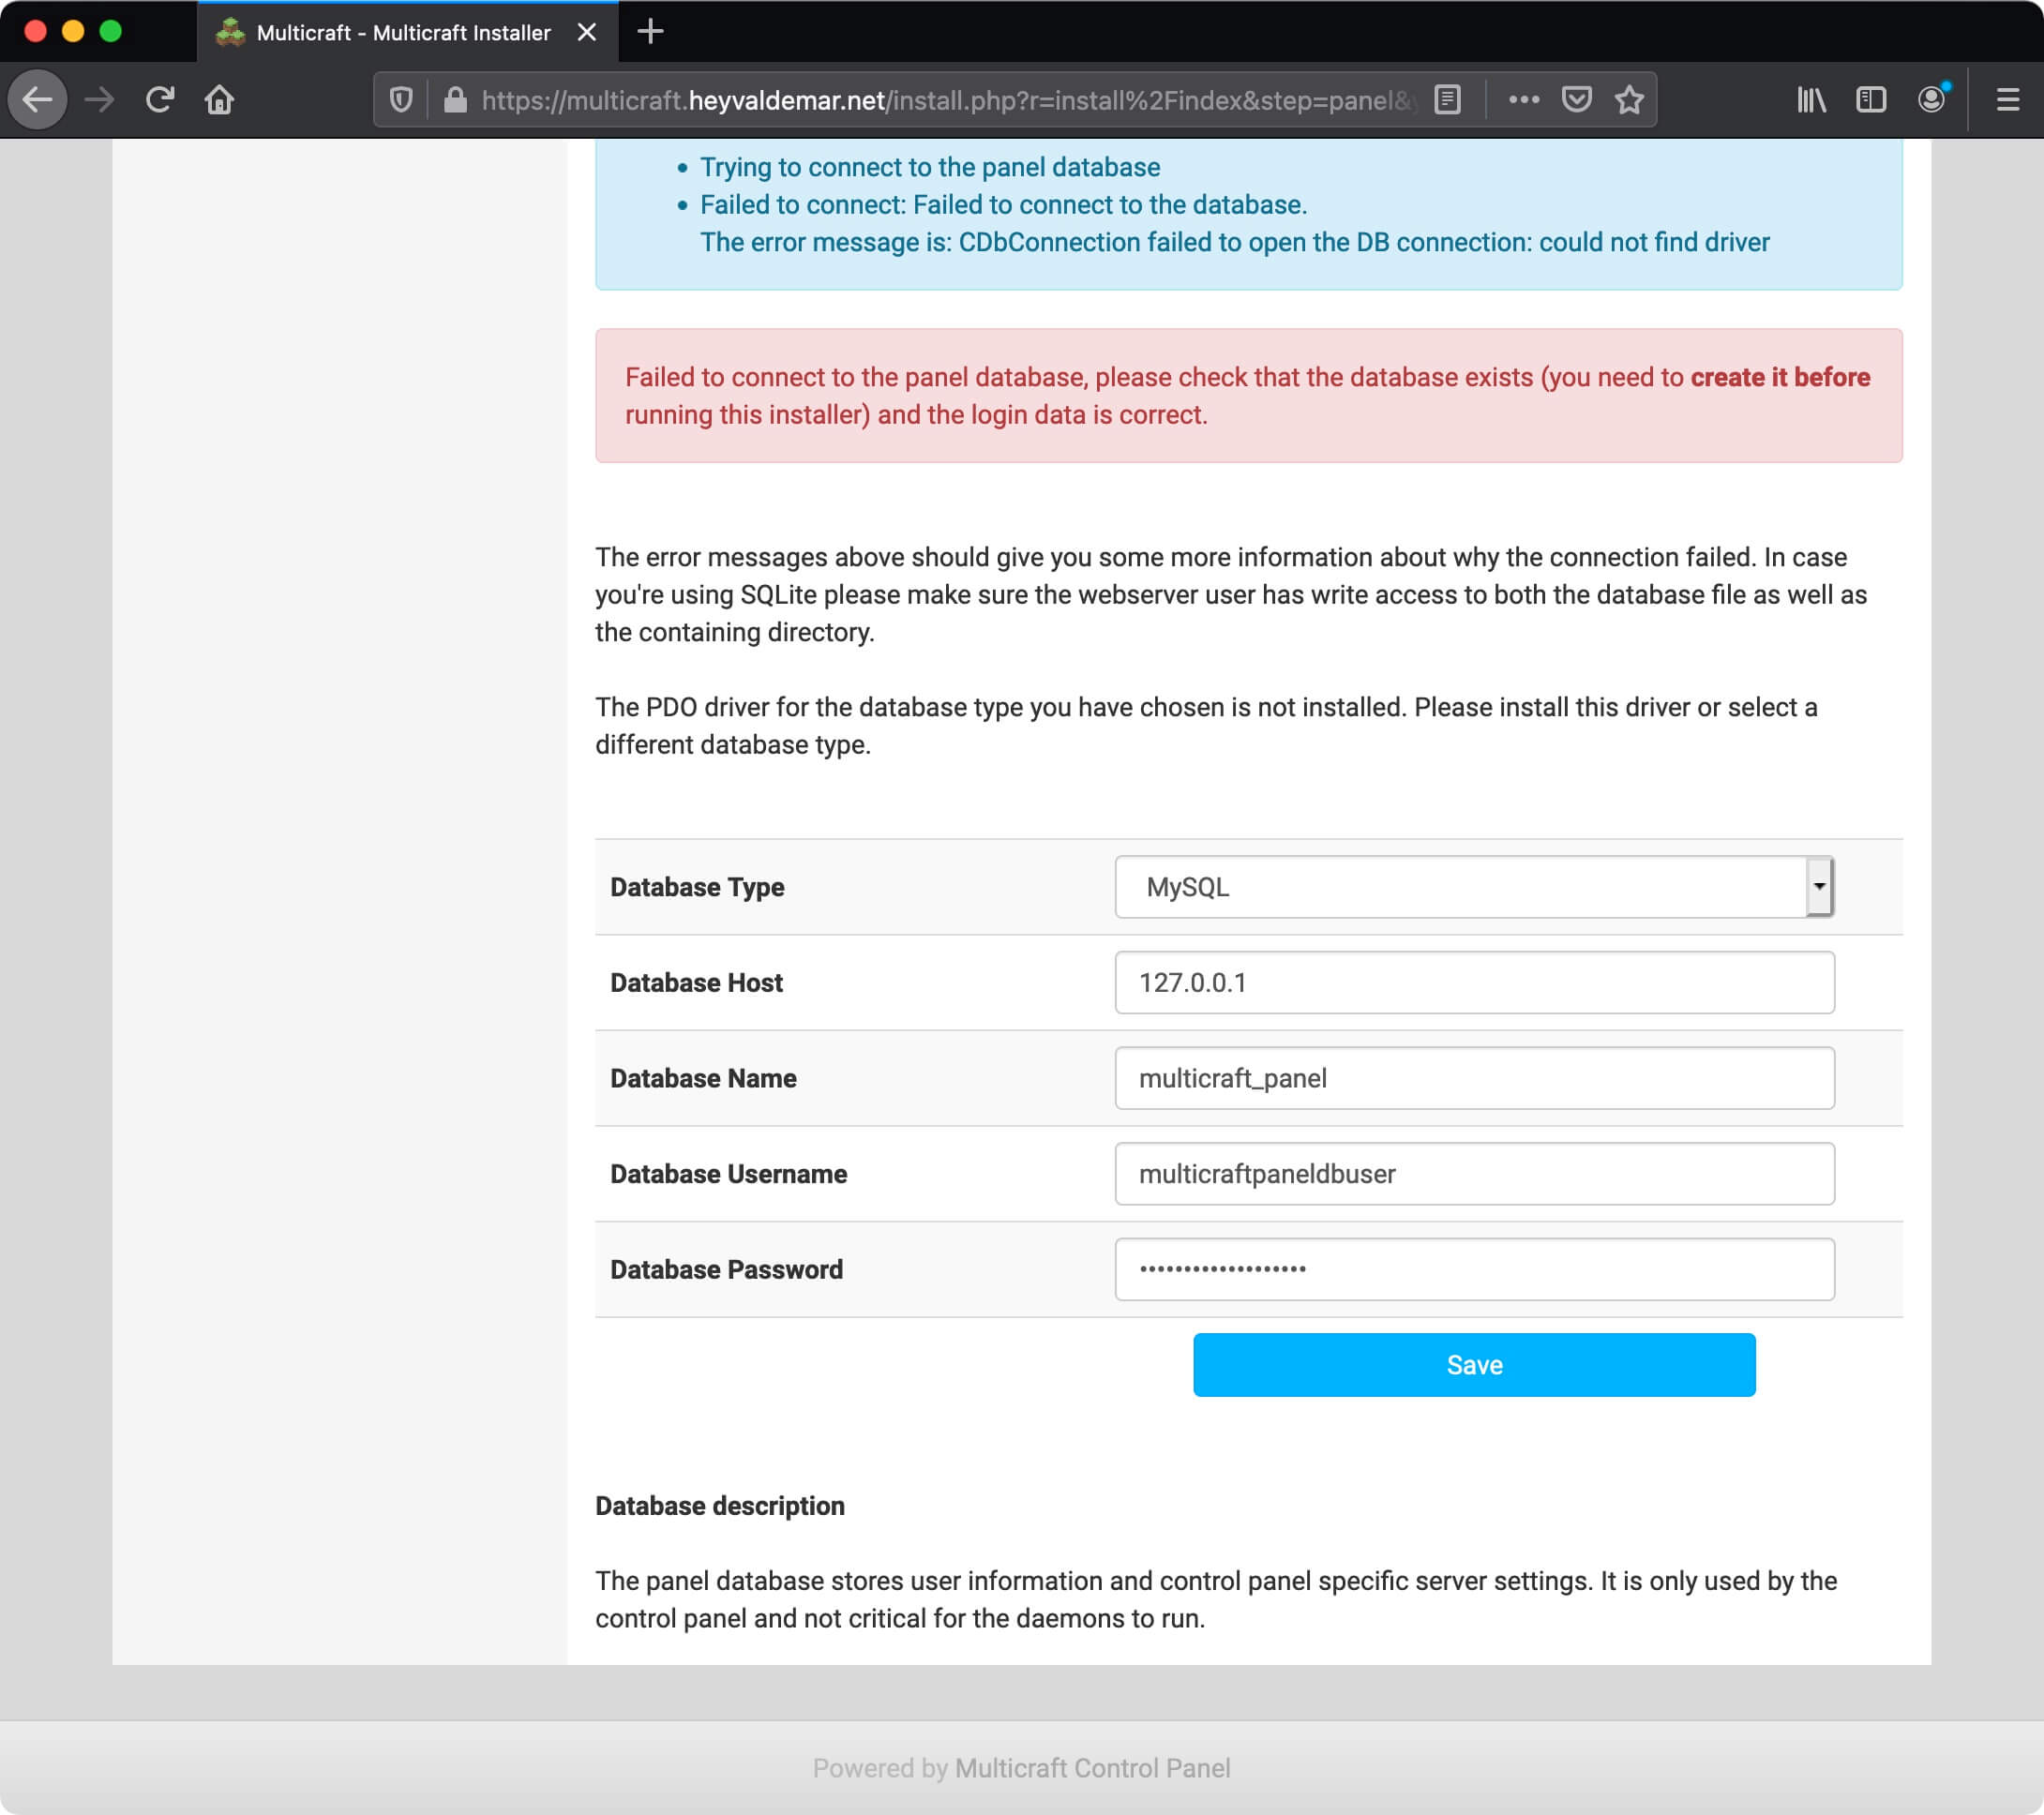Click the 'Database Username' label
Screen dimensions: 2044x1815
[728, 1174]
